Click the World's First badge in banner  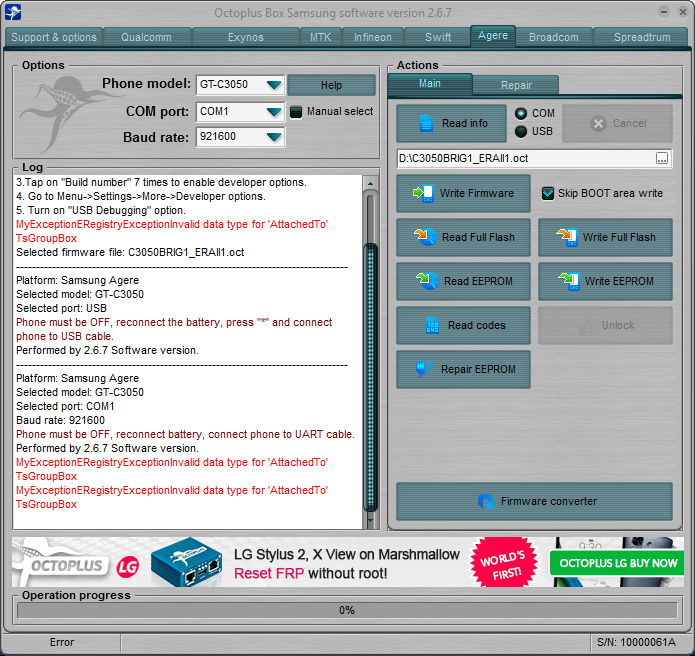click(504, 562)
